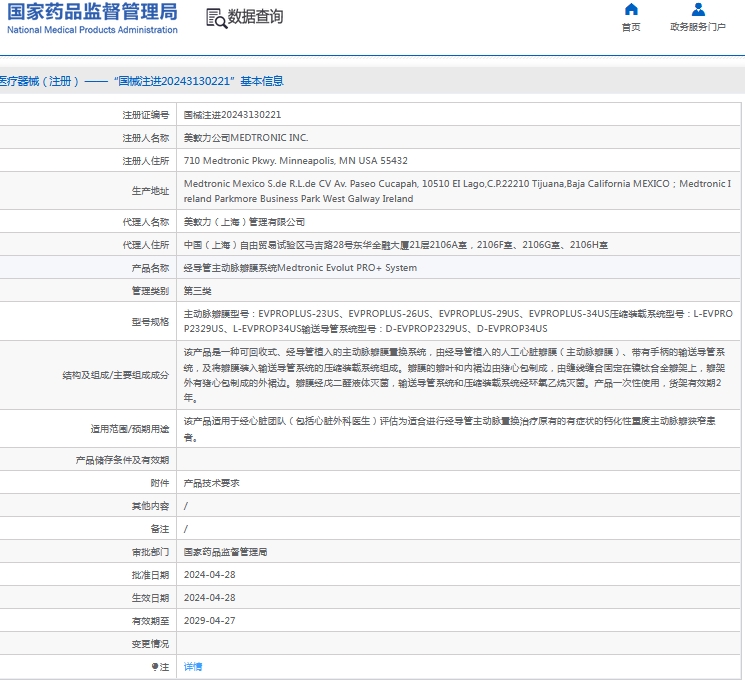Click the 产品技术要求 attachment cell
745x684 pixels.
click(x=211, y=482)
